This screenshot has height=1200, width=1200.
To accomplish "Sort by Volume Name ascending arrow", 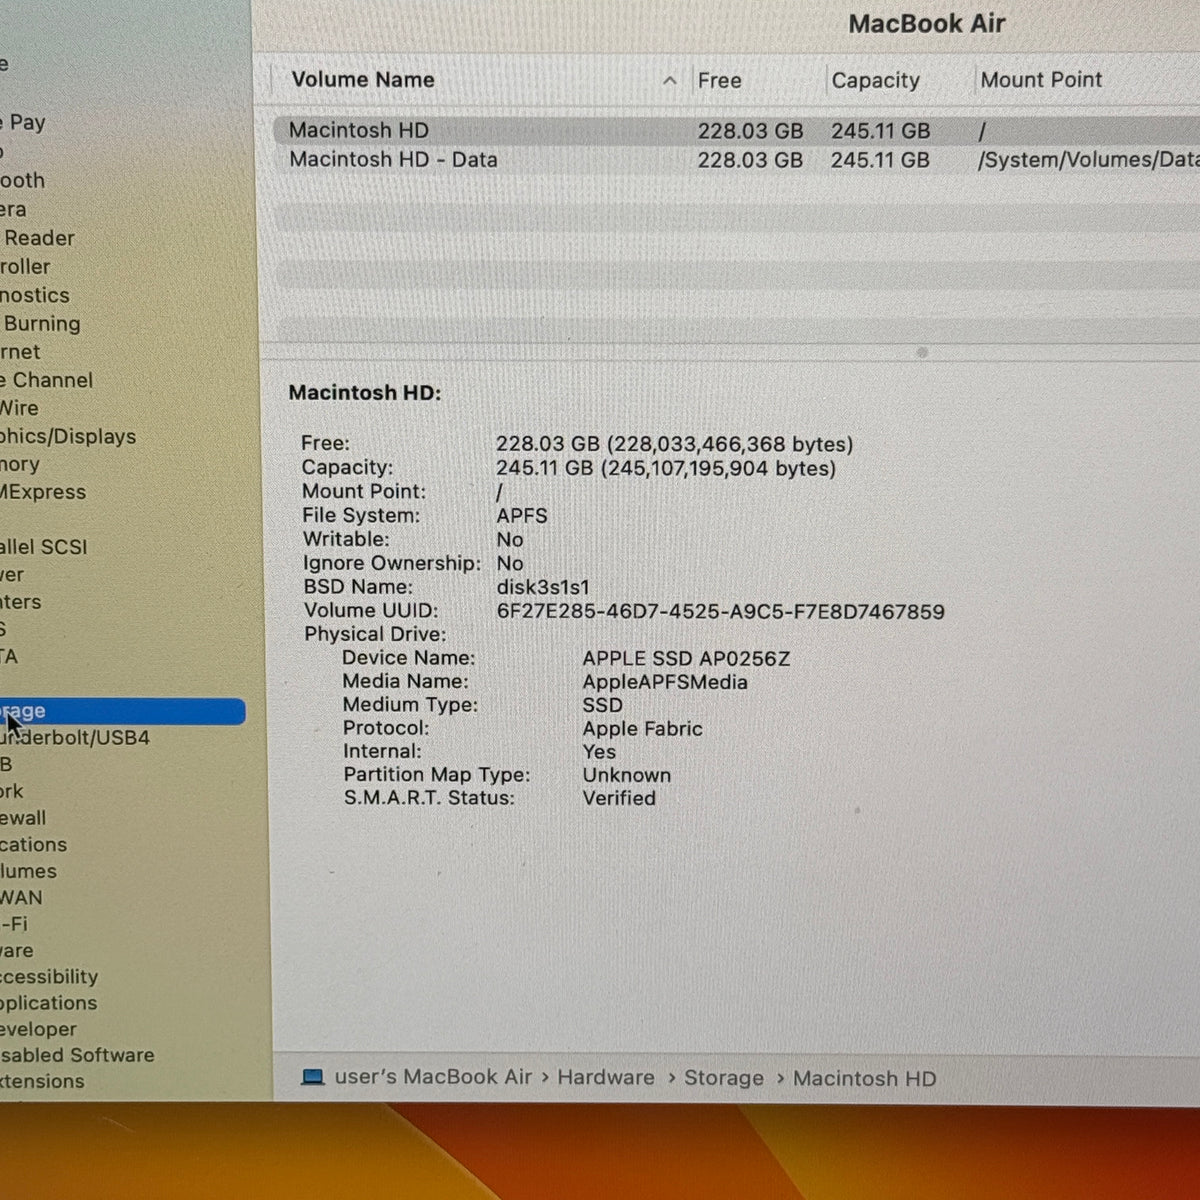I will (x=670, y=81).
